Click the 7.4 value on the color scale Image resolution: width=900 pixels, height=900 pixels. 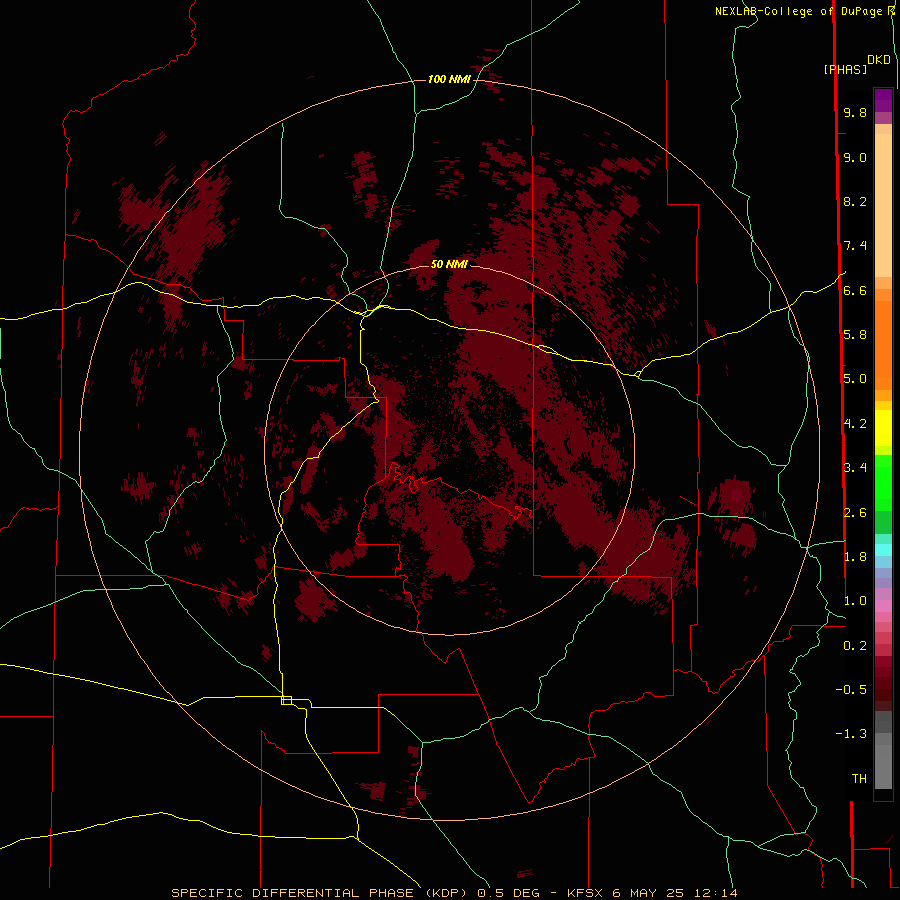tap(855, 246)
